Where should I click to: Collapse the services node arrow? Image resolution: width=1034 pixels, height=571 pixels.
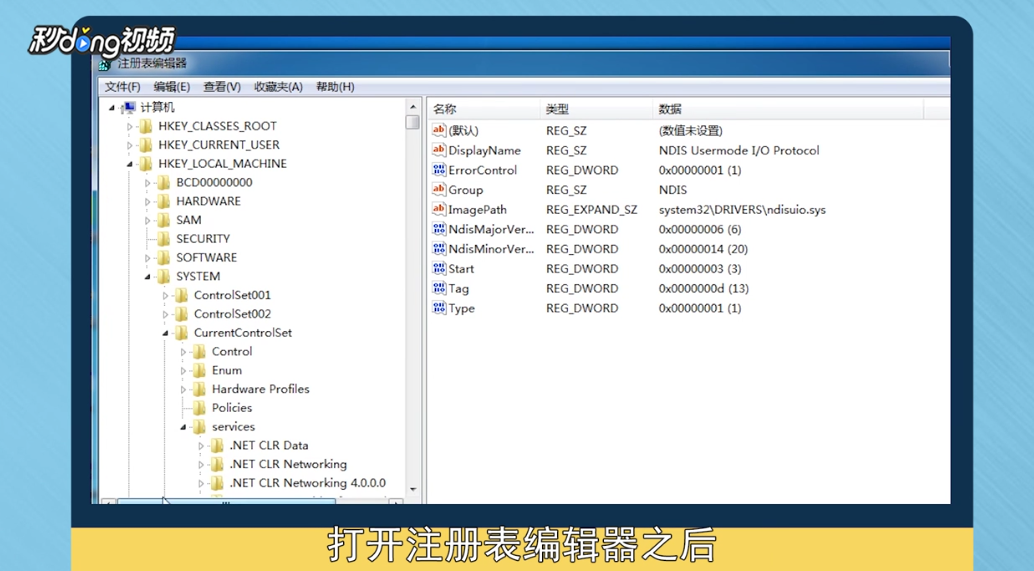click(183, 427)
